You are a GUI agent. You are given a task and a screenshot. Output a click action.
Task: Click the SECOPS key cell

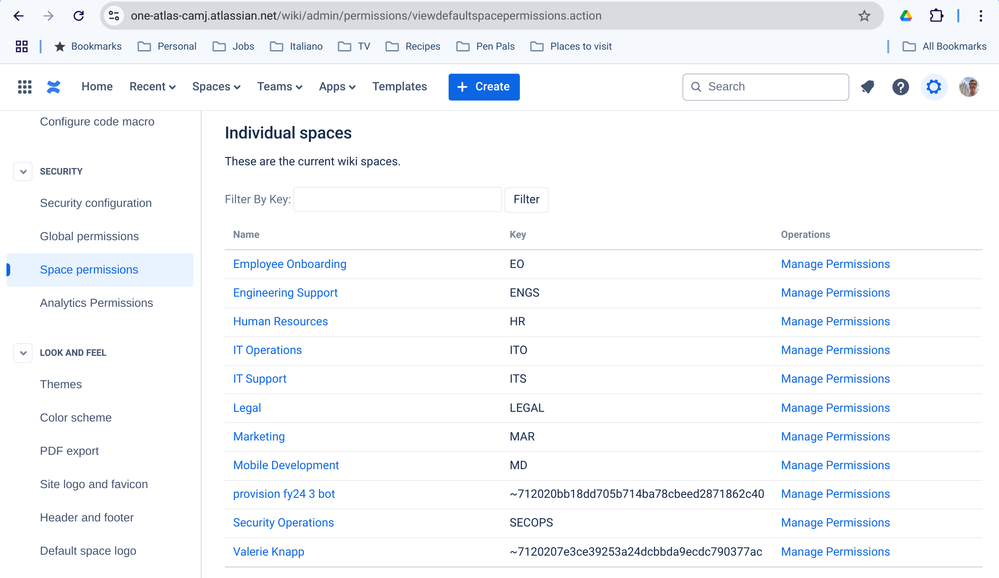tap(531, 523)
